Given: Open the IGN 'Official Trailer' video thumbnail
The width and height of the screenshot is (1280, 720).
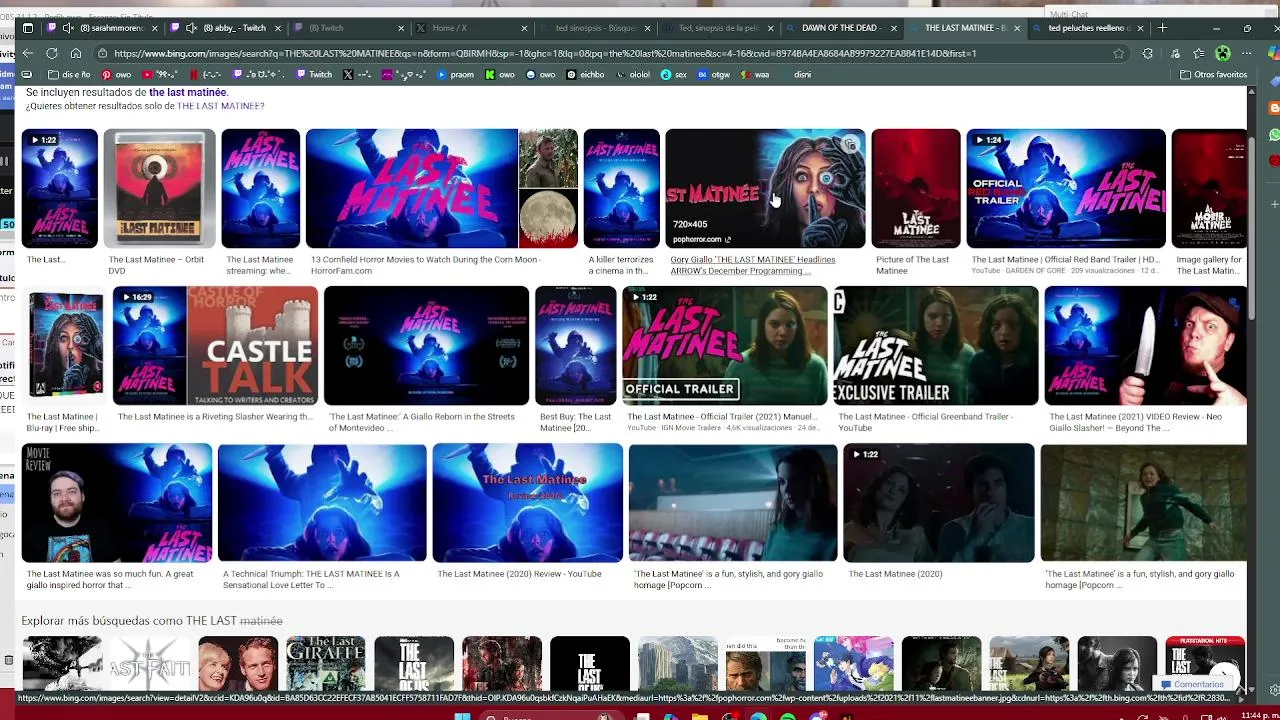Looking at the screenshot, I should (725, 345).
